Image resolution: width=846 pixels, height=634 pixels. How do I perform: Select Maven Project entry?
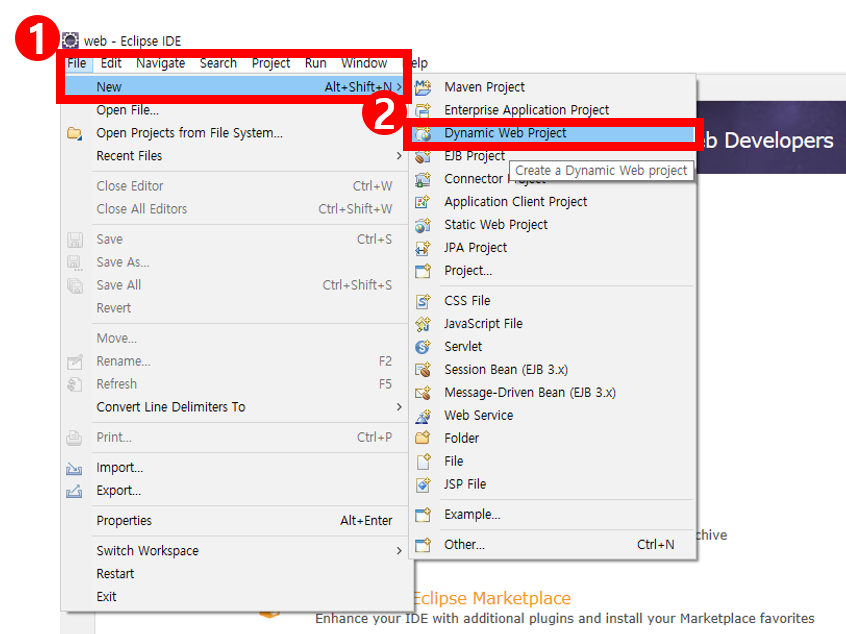click(552, 87)
